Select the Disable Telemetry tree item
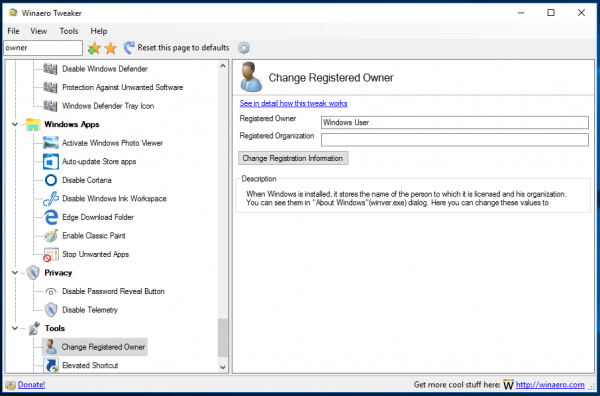Viewport: 600px width, 396px height. click(x=90, y=310)
